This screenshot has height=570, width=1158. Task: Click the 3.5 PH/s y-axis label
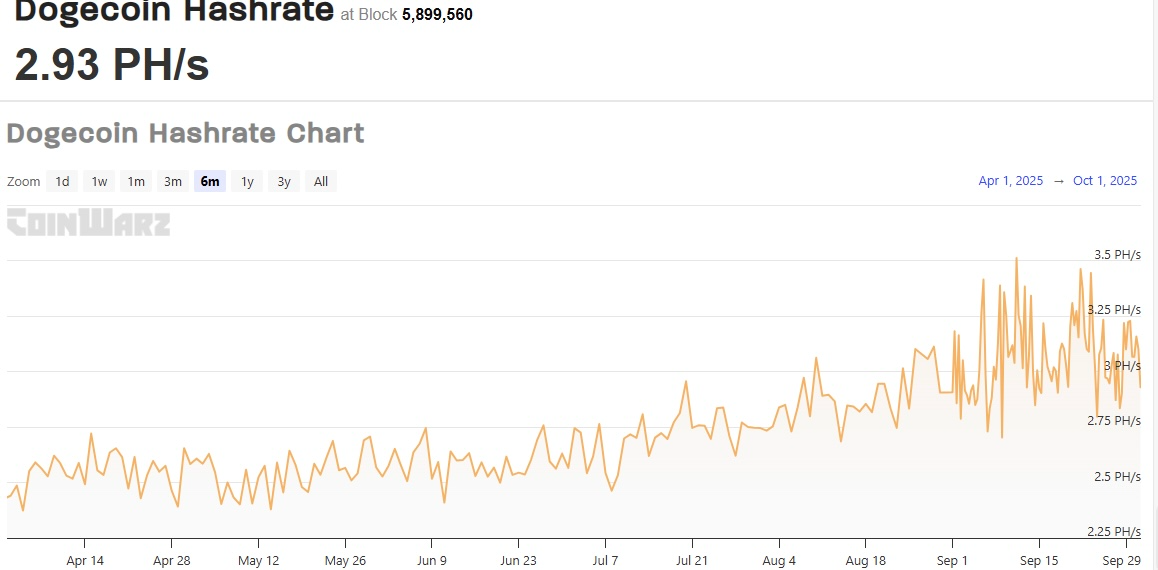[1116, 255]
